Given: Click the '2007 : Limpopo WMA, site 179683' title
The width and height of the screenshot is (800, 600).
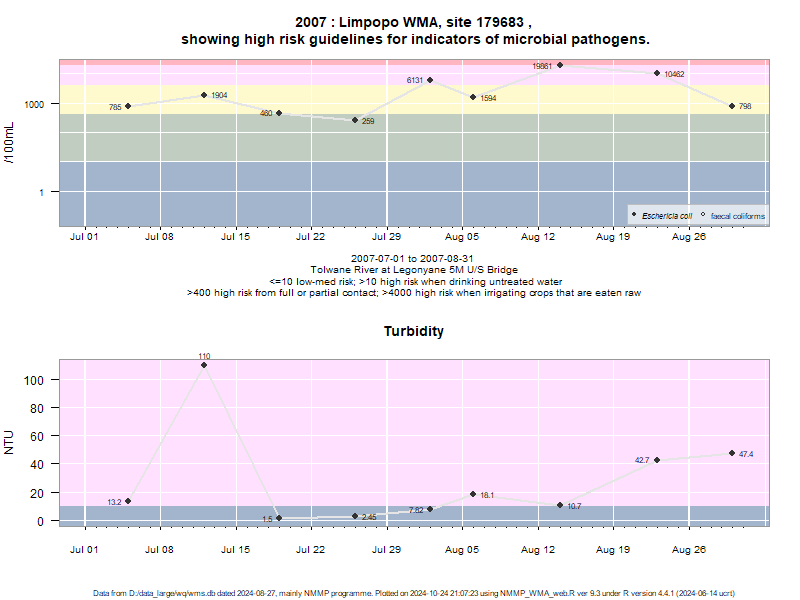Looking at the screenshot, I should pyautogui.click(x=413, y=22).
